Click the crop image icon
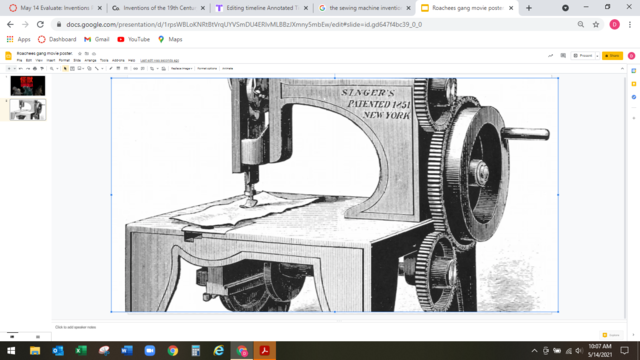 [152, 69]
